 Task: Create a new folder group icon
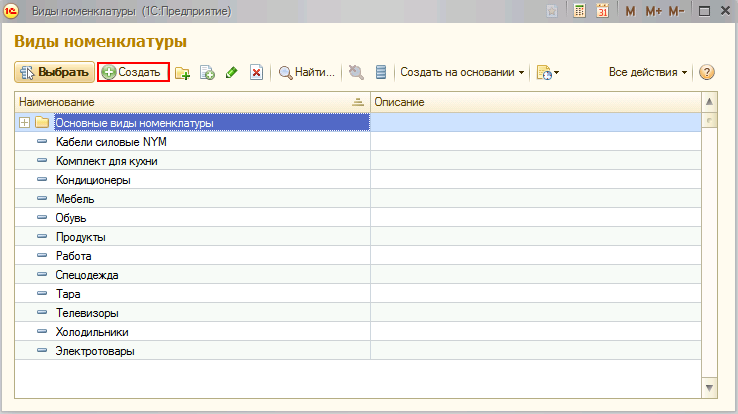[x=182, y=73]
